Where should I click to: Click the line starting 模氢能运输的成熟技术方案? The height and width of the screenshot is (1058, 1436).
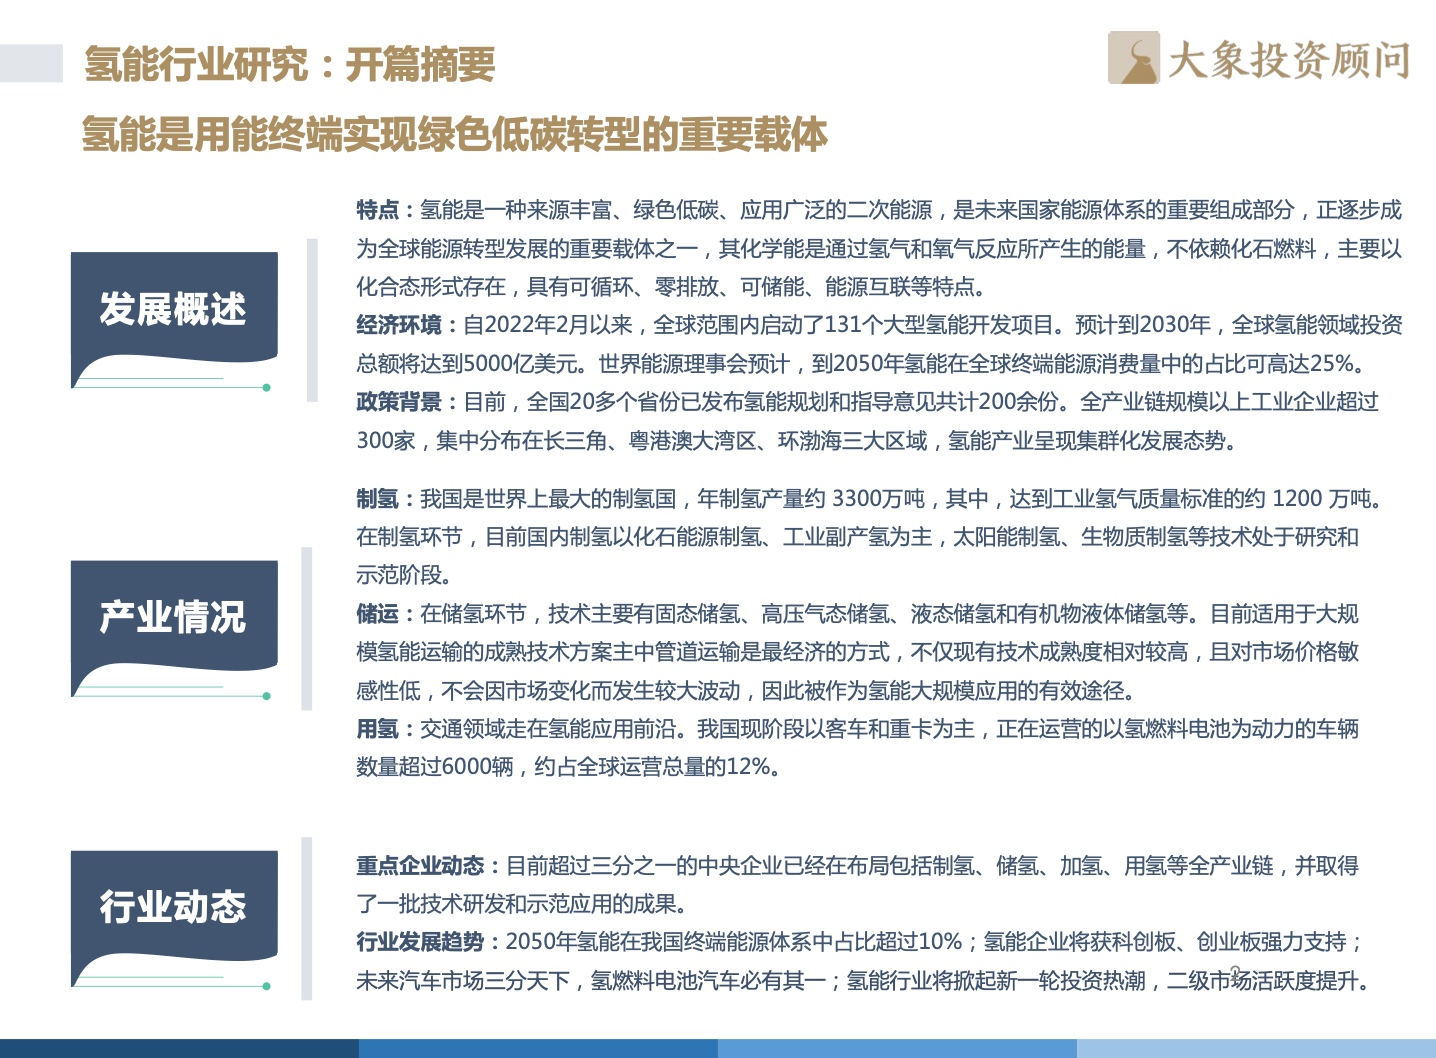pyautogui.click(x=858, y=652)
